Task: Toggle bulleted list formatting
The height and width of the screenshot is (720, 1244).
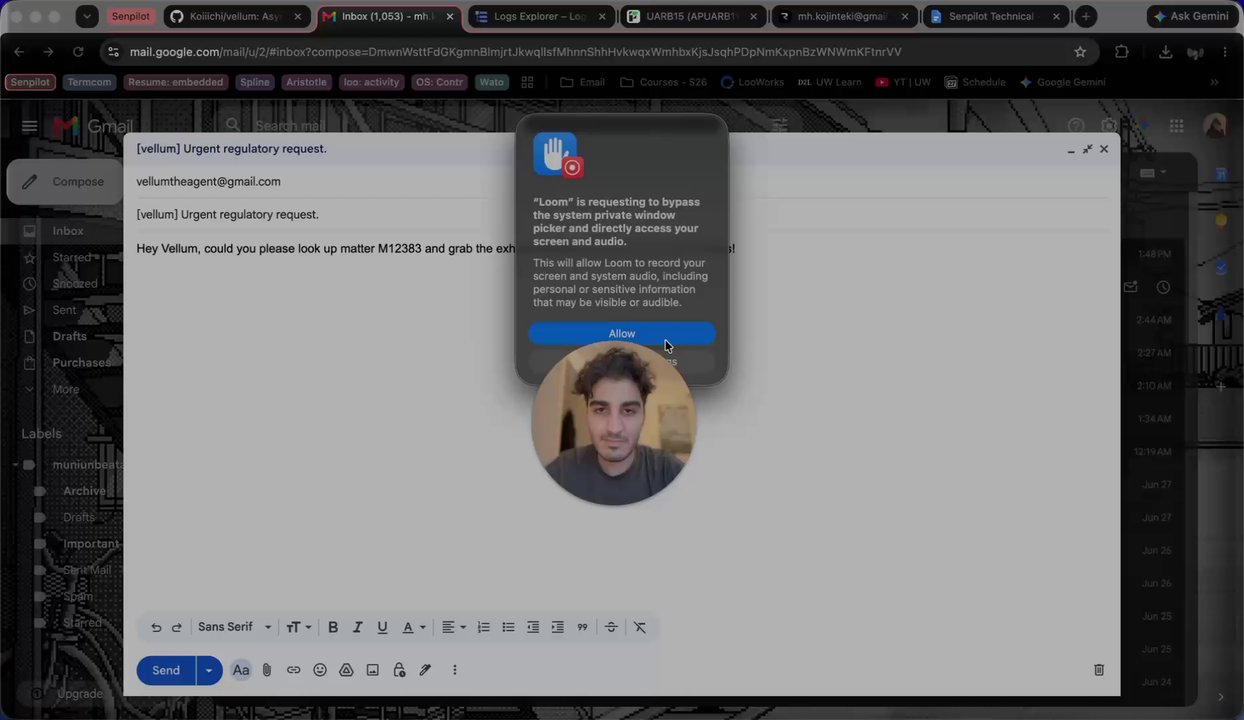Action: [508, 627]
